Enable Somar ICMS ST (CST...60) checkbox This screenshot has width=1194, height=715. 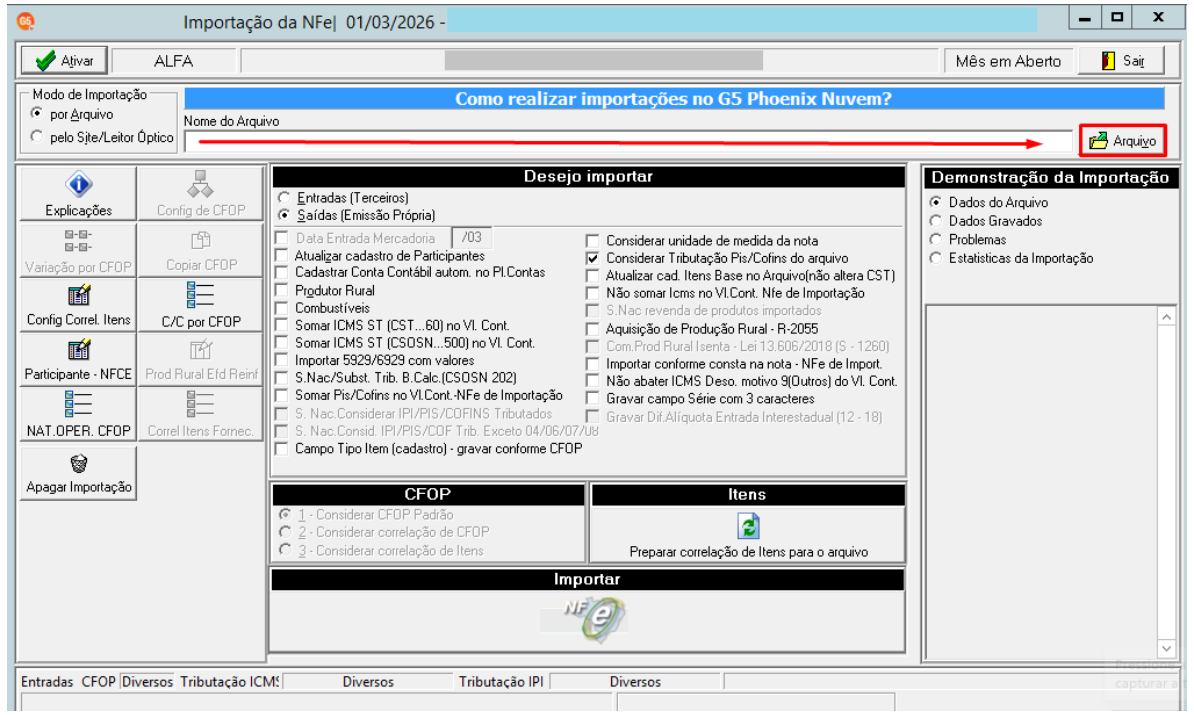282,326
